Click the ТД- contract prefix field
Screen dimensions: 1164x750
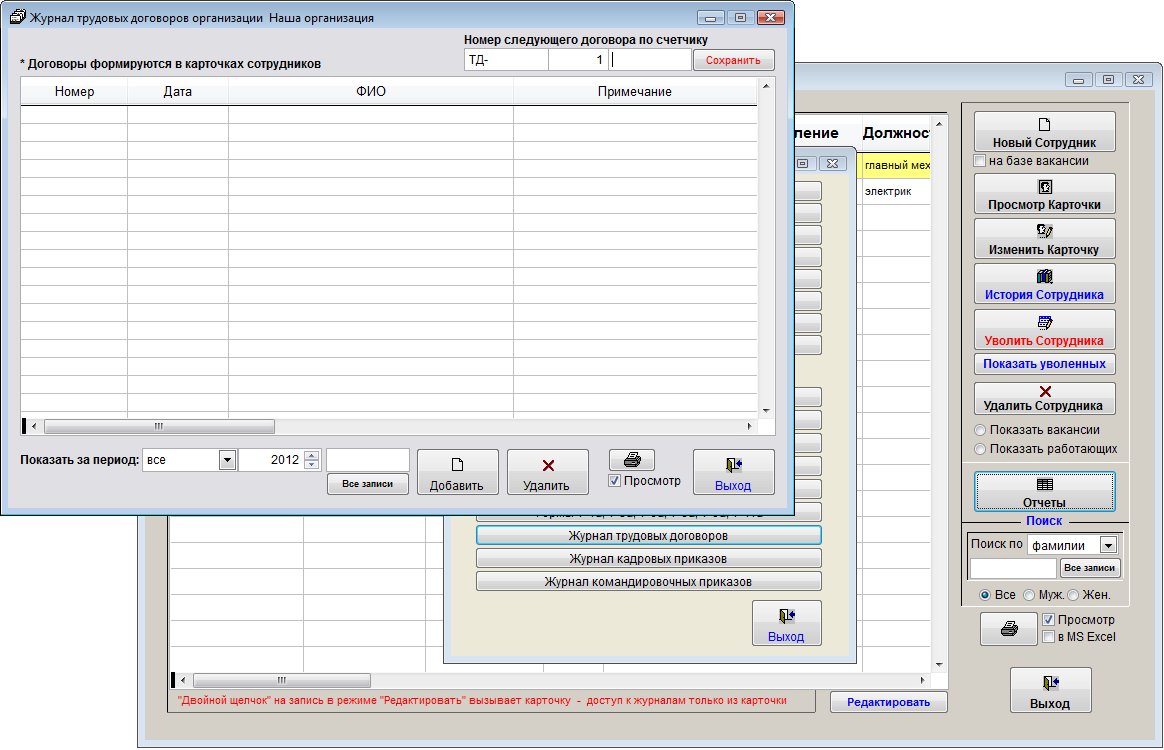[506, 60]
